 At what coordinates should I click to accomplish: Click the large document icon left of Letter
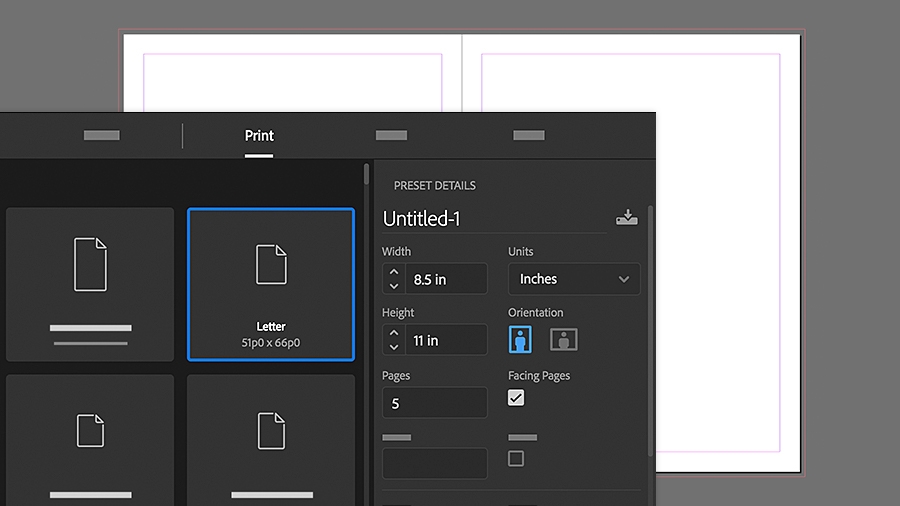click(x=90, y=264)
